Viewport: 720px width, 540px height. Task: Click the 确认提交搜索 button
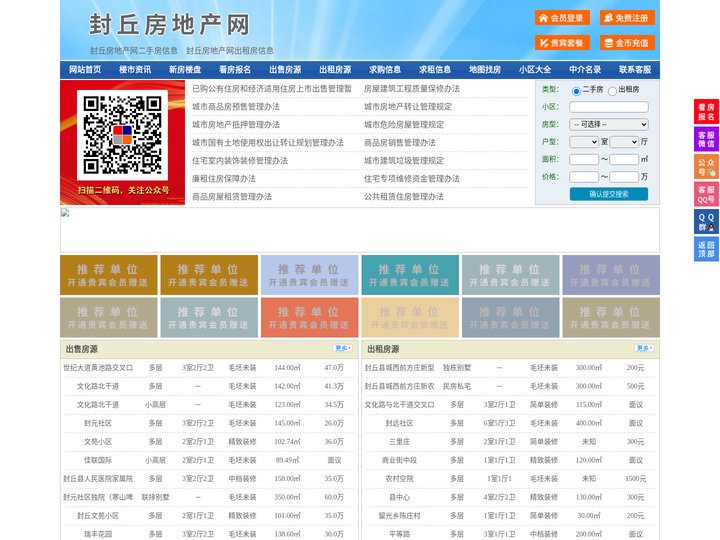coord(609,194)
